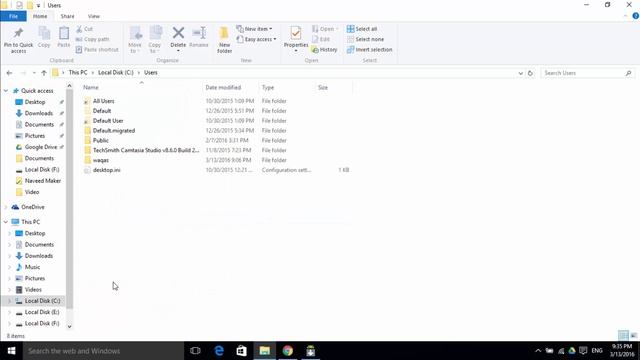This screenshot has height=360, width=640.
Task: Switch to details view button
Action: 623,336
